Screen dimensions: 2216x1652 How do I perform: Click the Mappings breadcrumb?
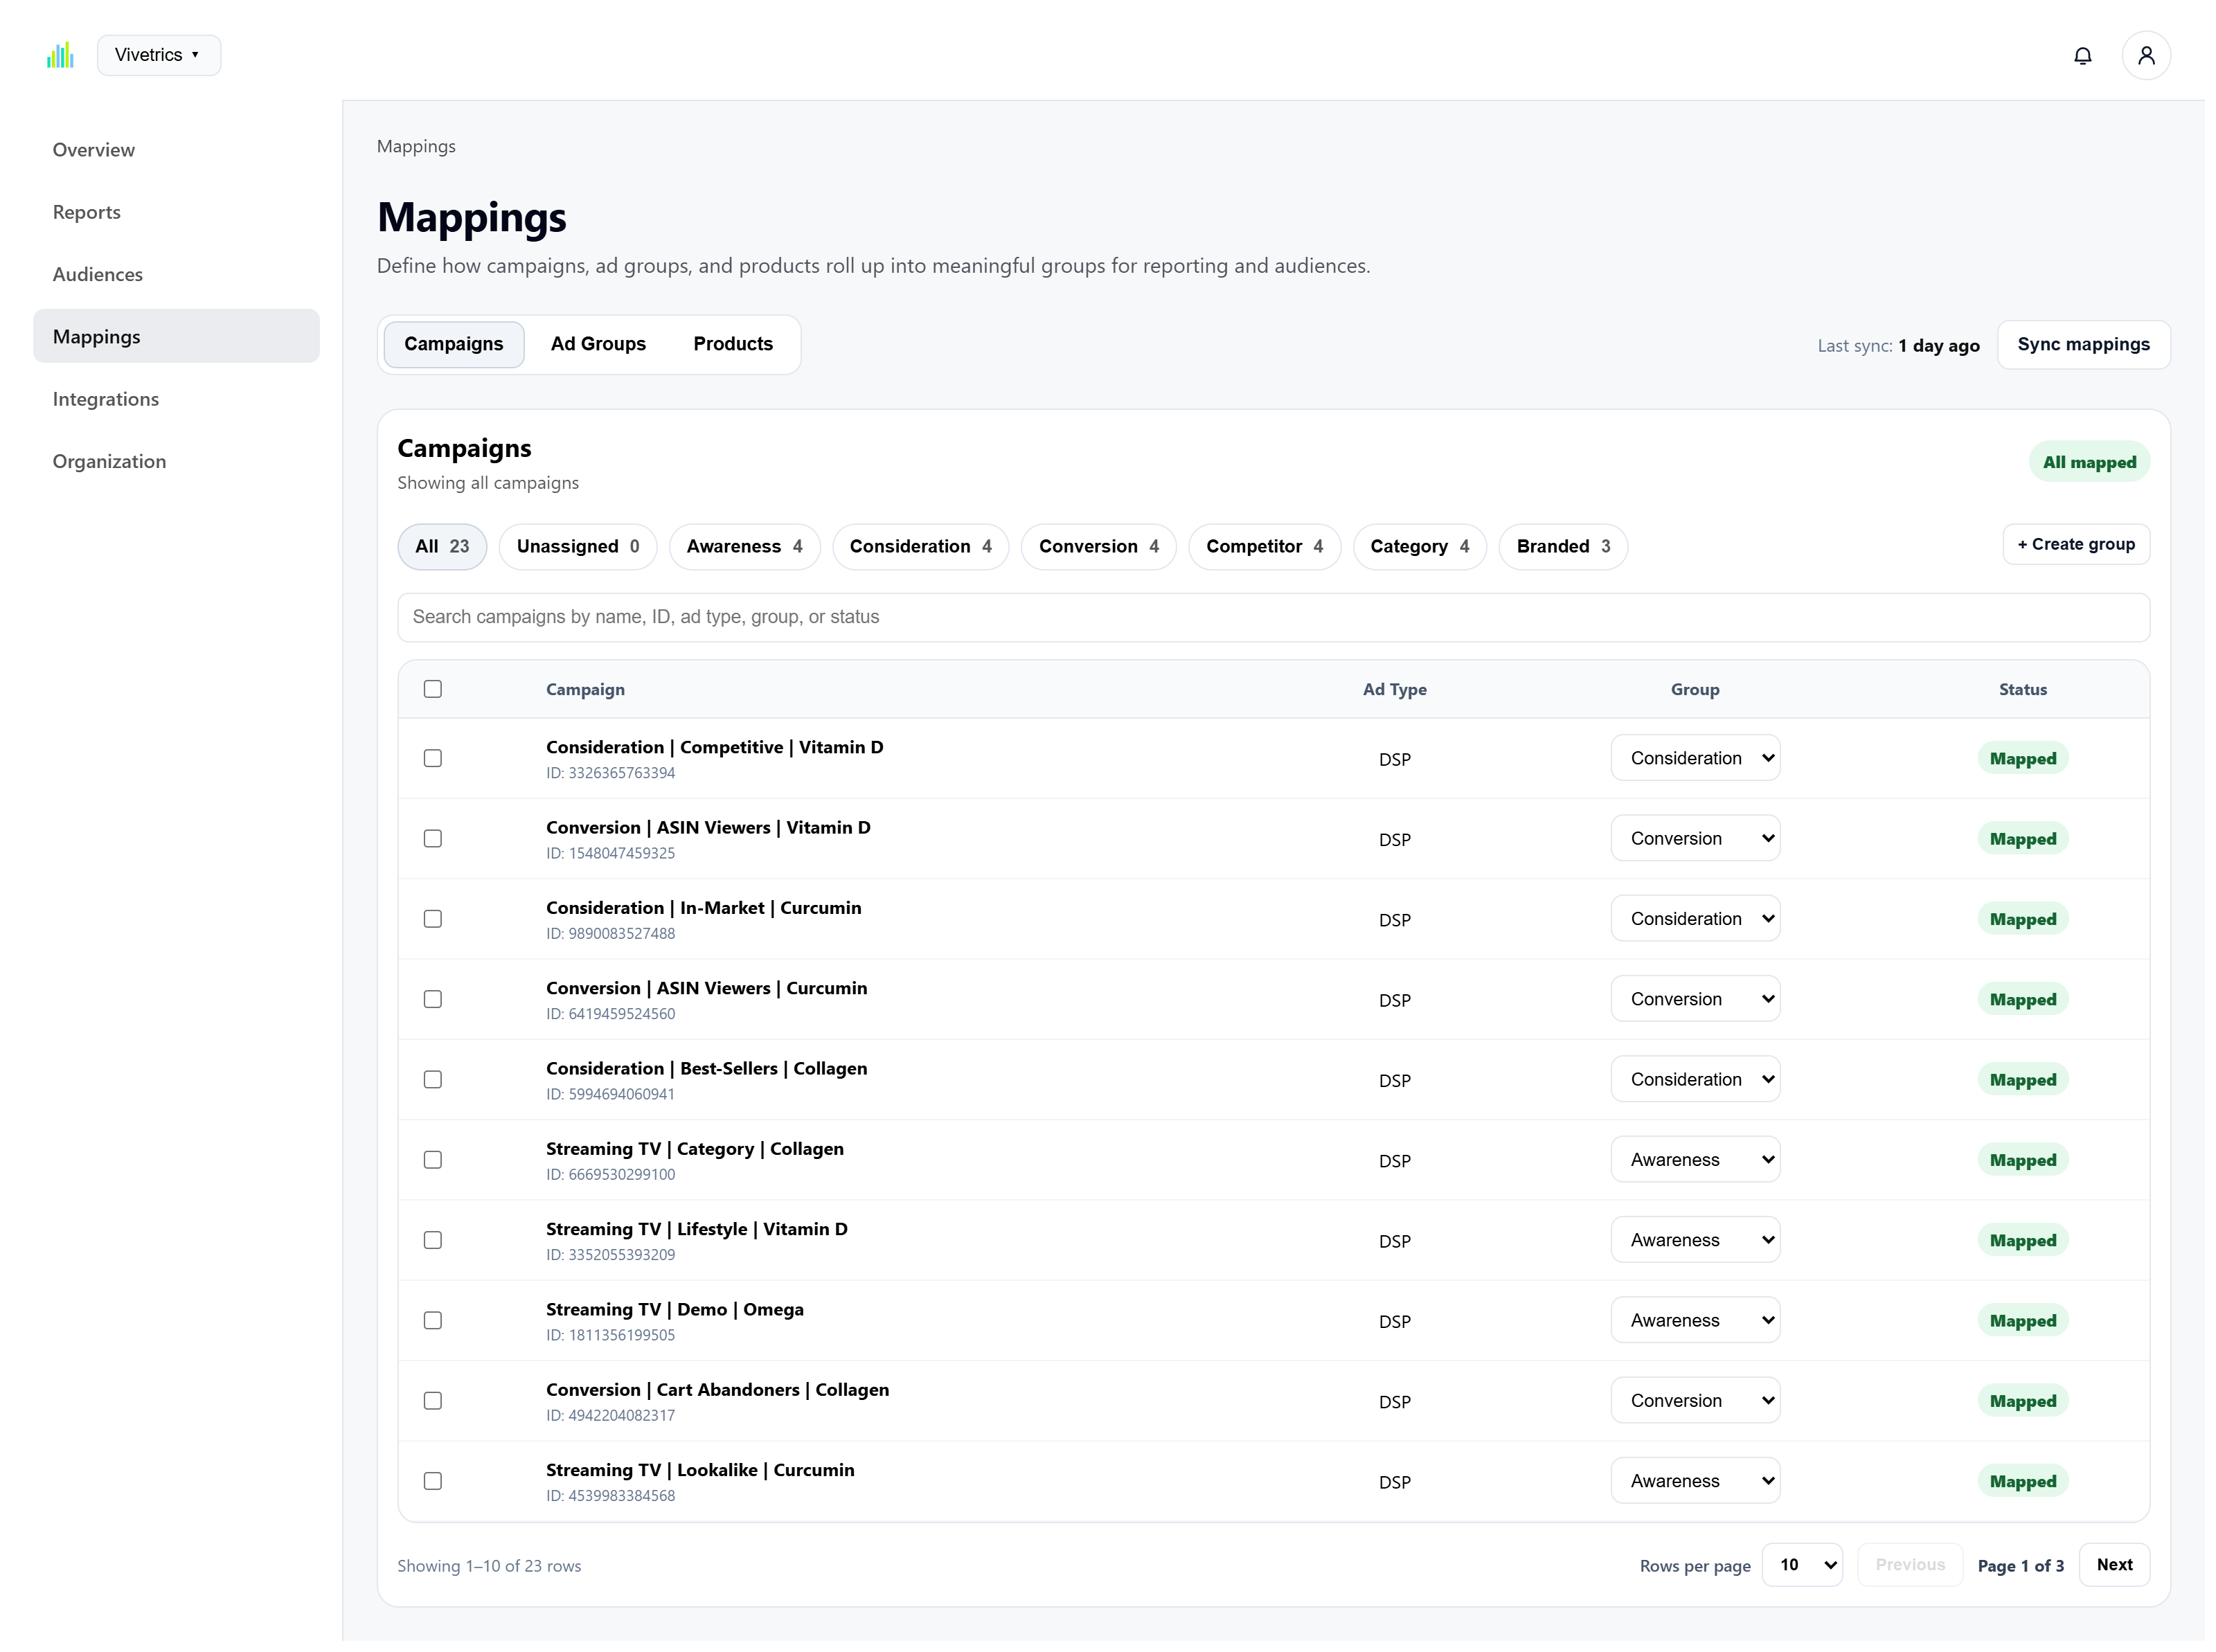(416, 146)
